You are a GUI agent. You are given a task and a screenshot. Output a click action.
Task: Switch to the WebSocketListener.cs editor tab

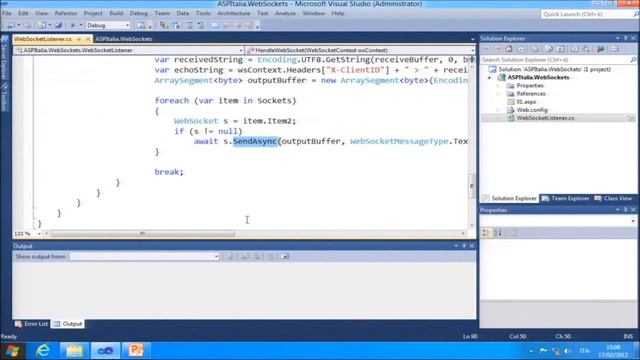coord(42,39)
